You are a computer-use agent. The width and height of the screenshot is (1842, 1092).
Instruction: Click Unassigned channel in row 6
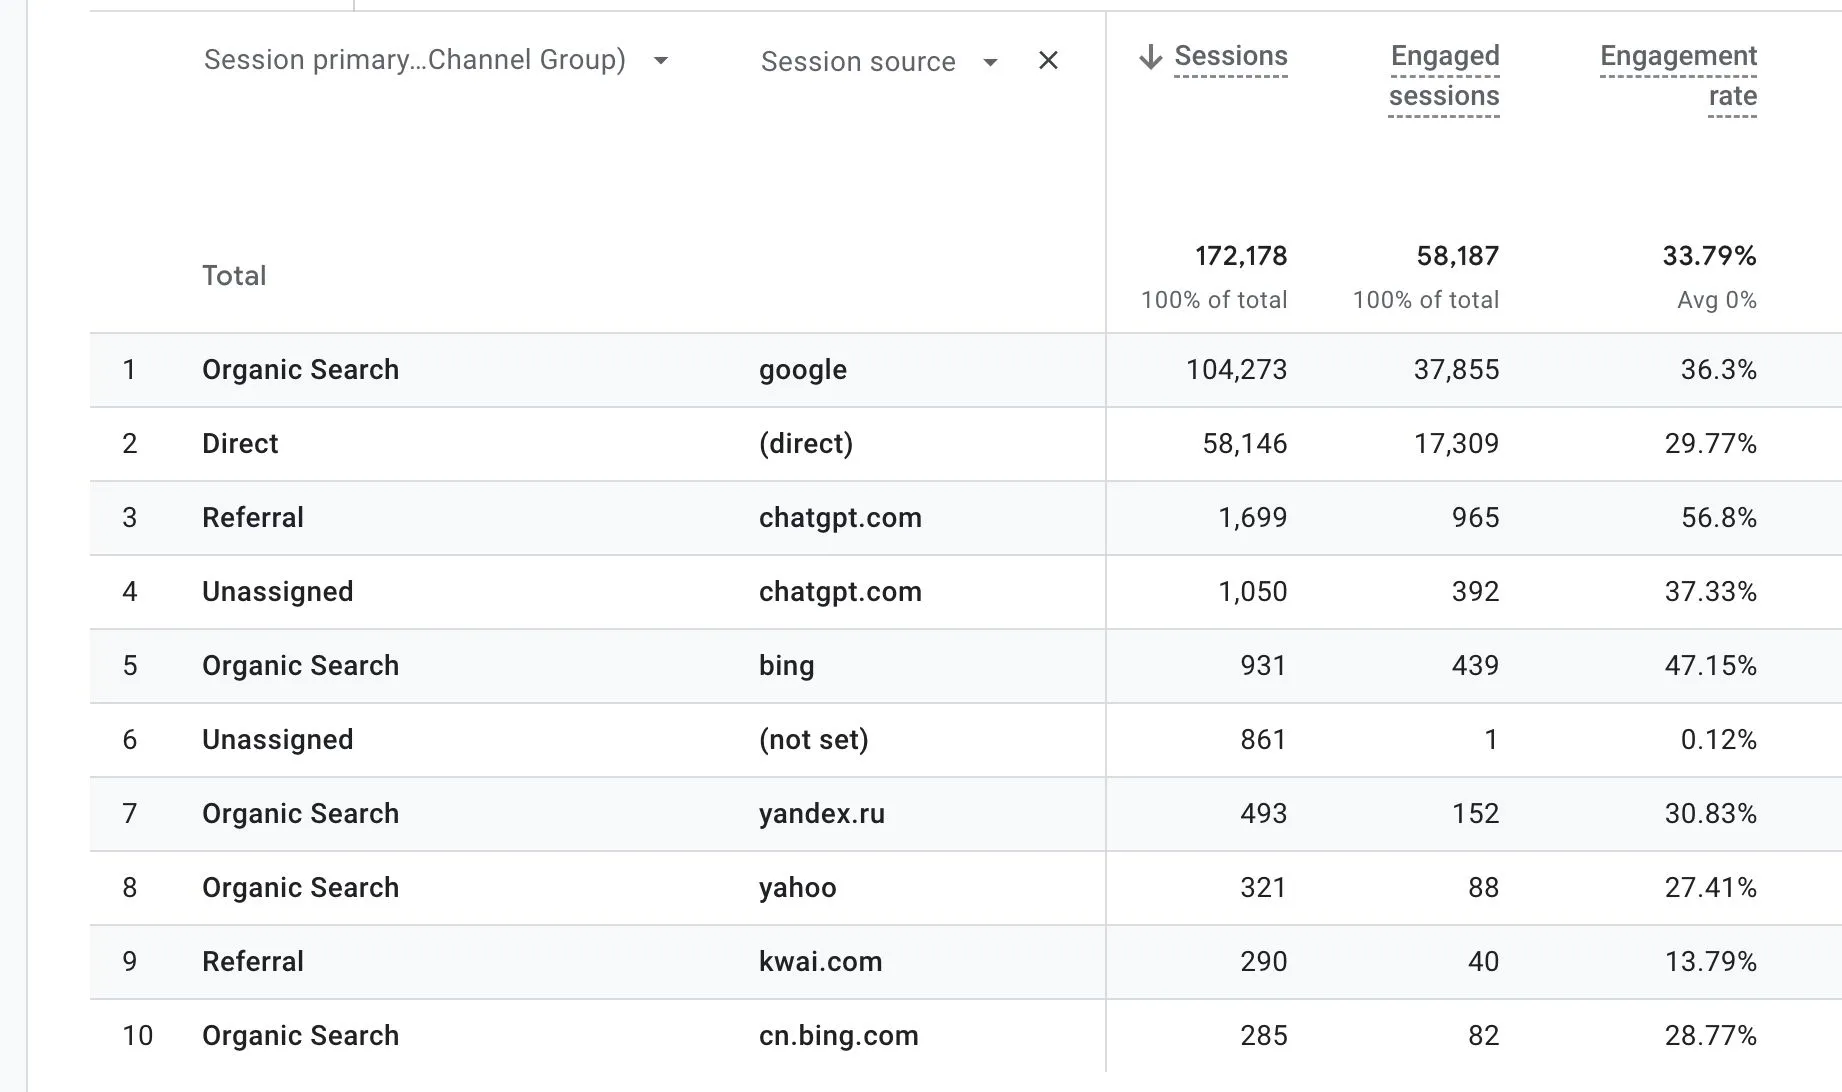[x=277, y=740]
